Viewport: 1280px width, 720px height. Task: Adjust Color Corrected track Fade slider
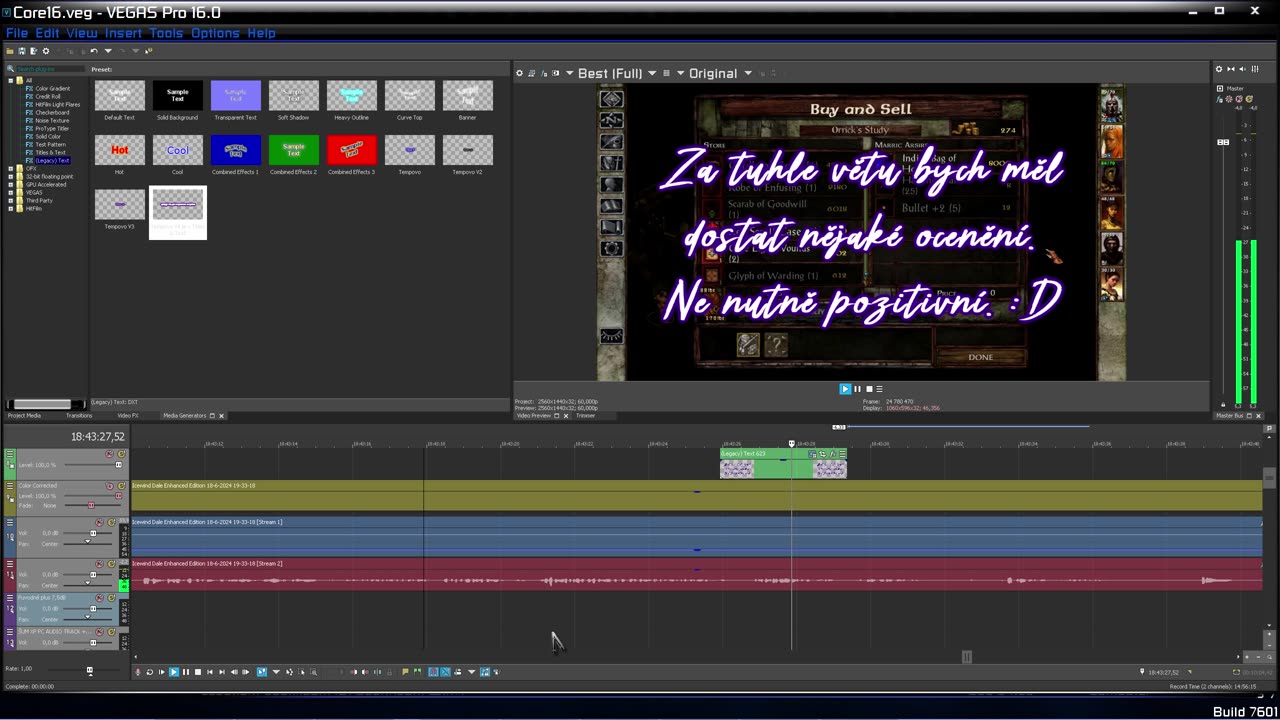pos(91,505)
